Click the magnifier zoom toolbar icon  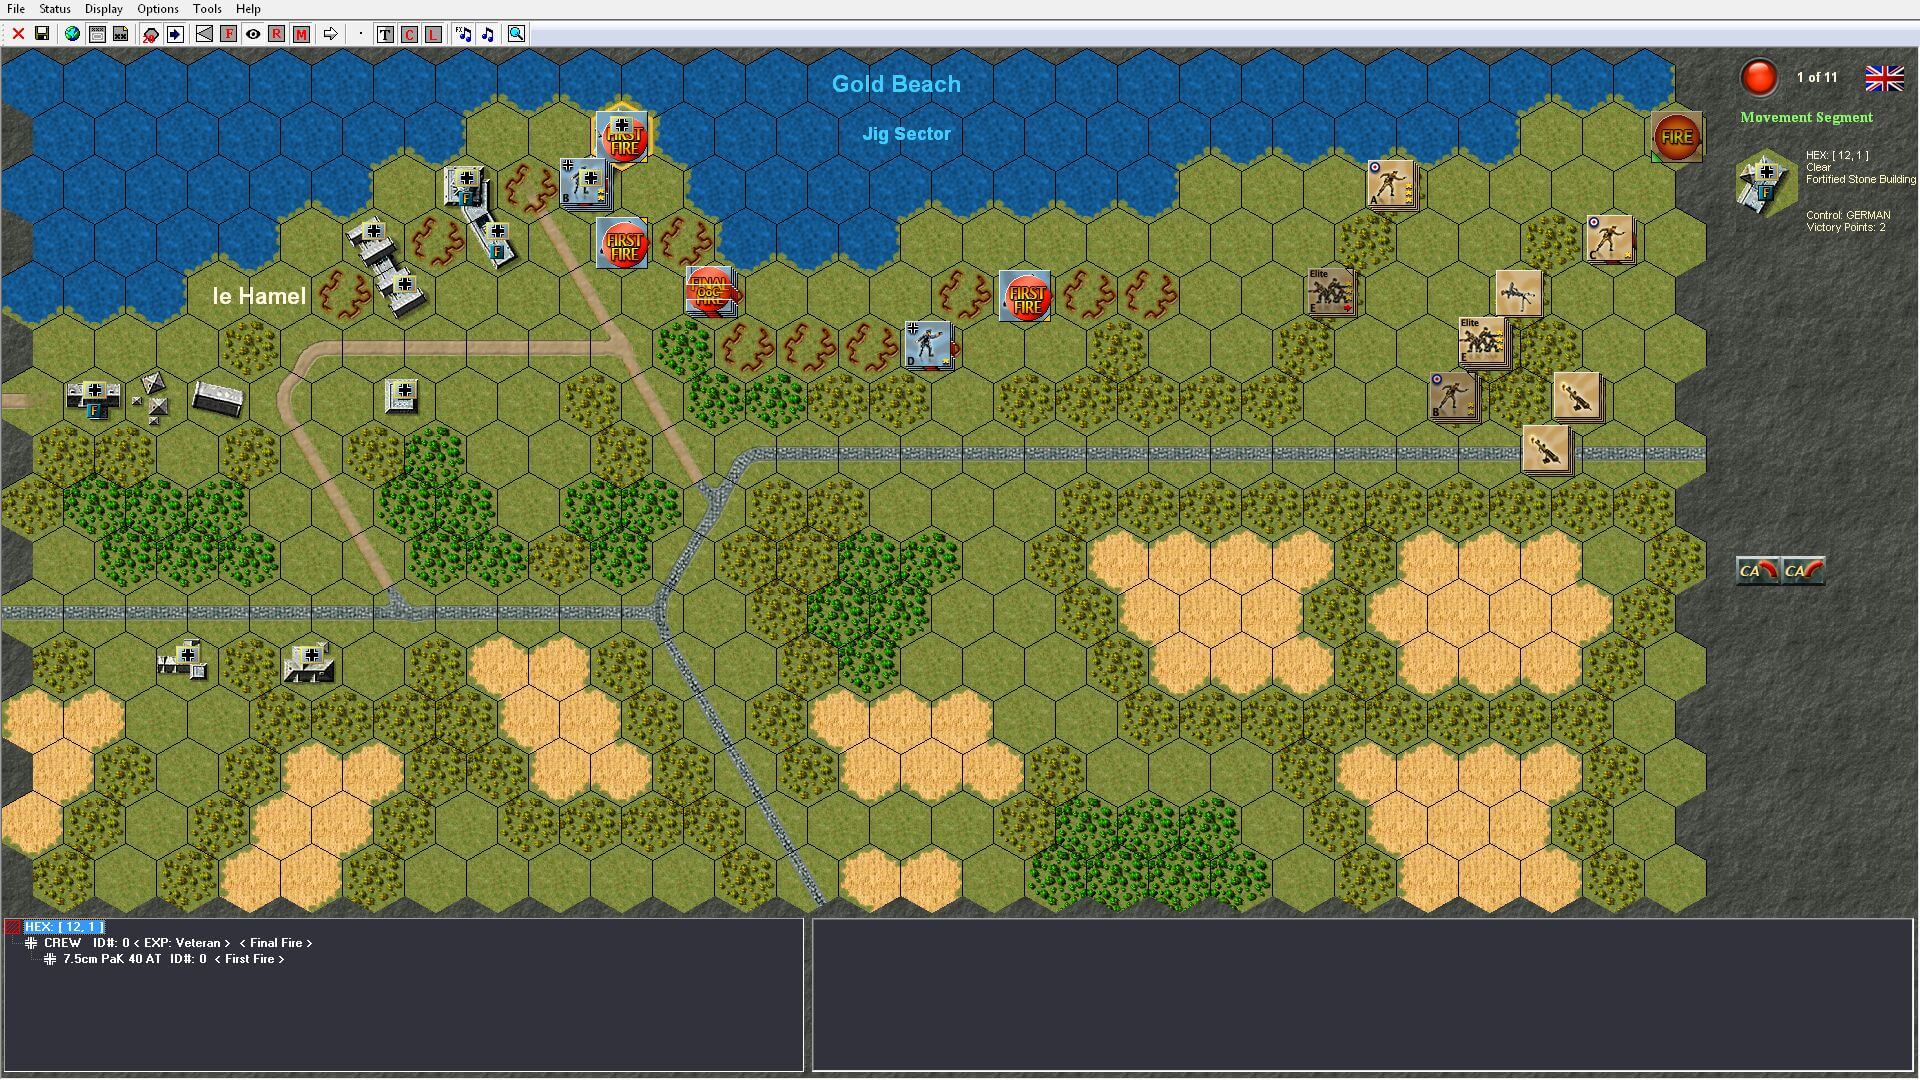[x=516, y=34]
